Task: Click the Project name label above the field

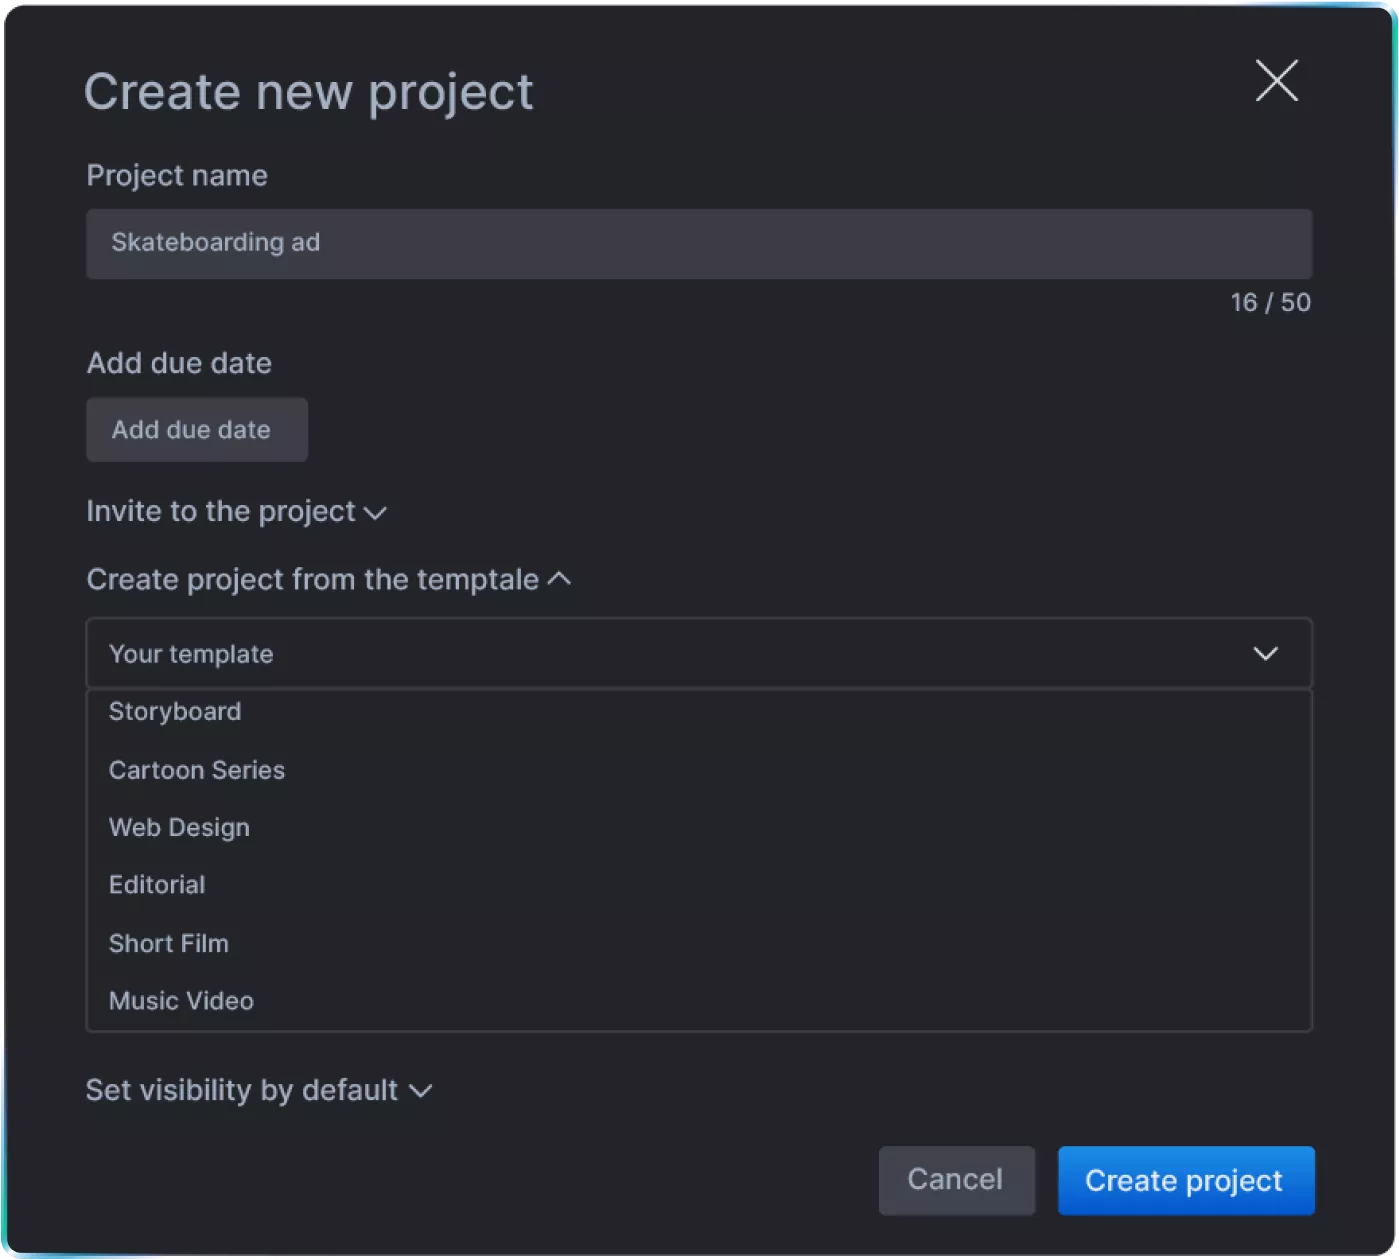Action: (177, 175)
